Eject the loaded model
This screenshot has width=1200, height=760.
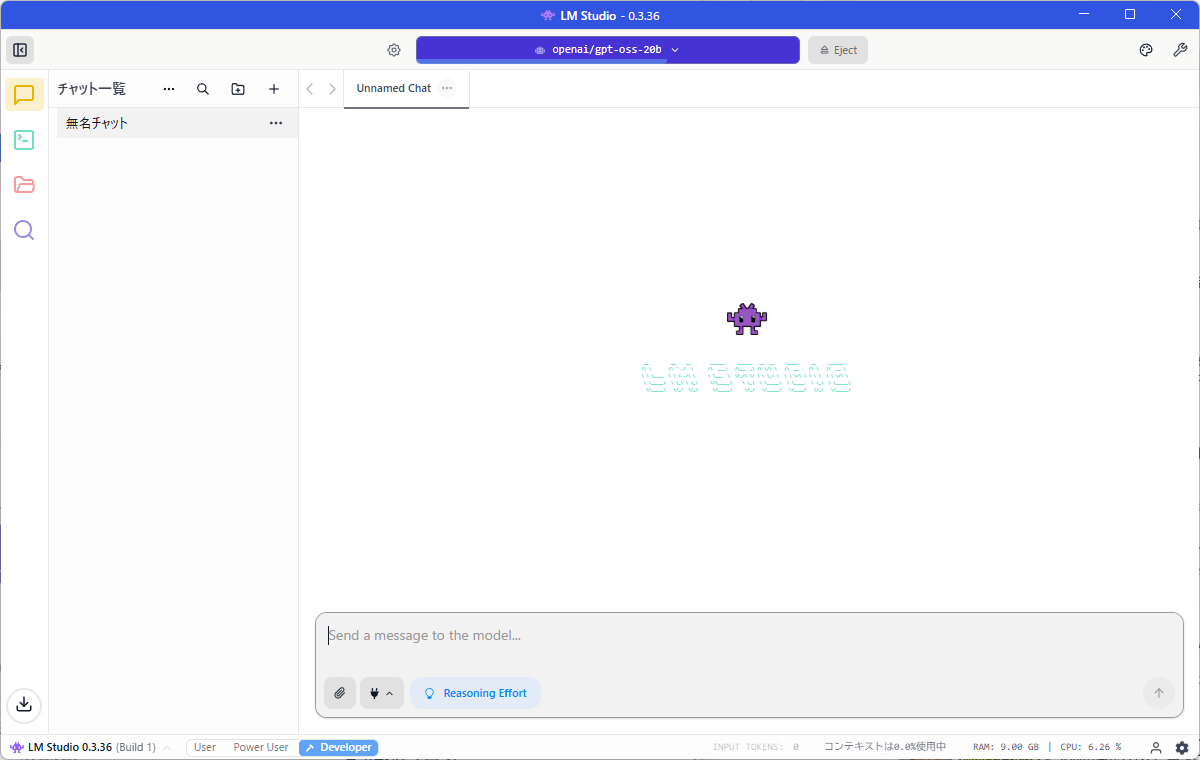[x=837, y=50]
